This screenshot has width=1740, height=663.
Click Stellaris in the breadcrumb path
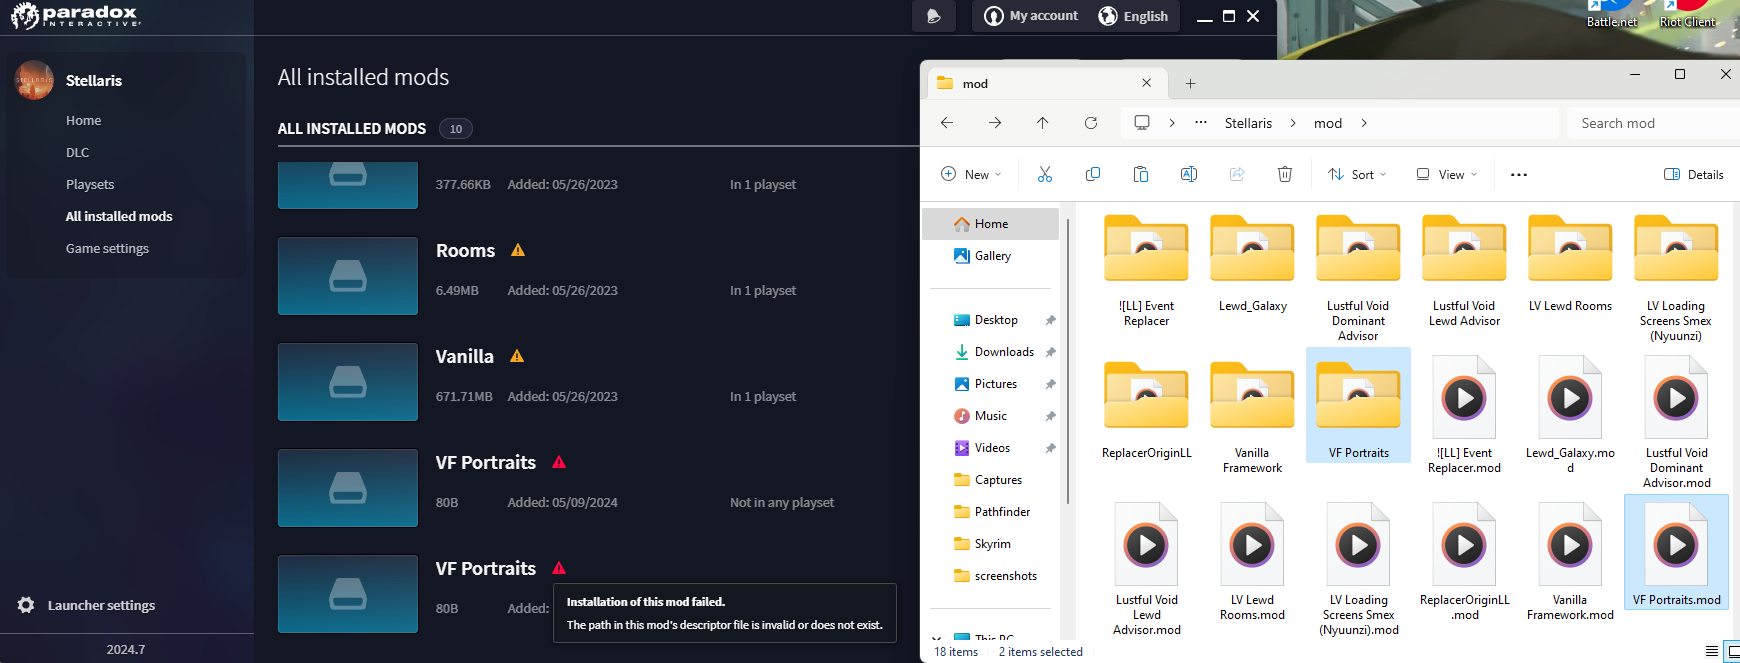(x=1248, y=123)
